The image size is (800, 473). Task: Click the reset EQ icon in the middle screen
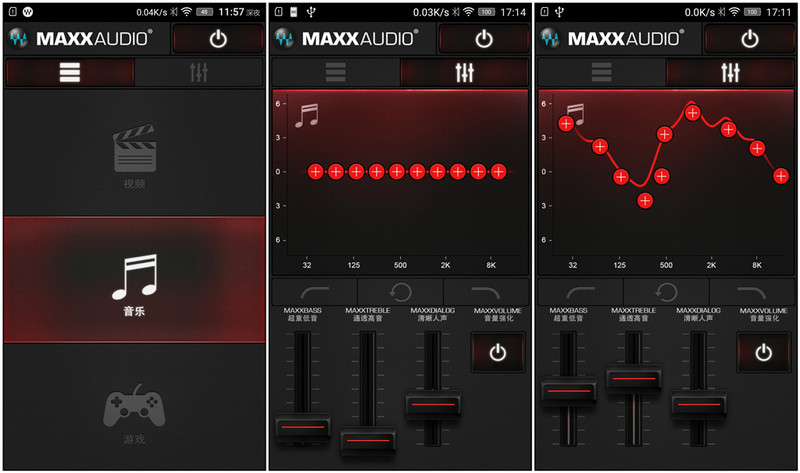401,292
